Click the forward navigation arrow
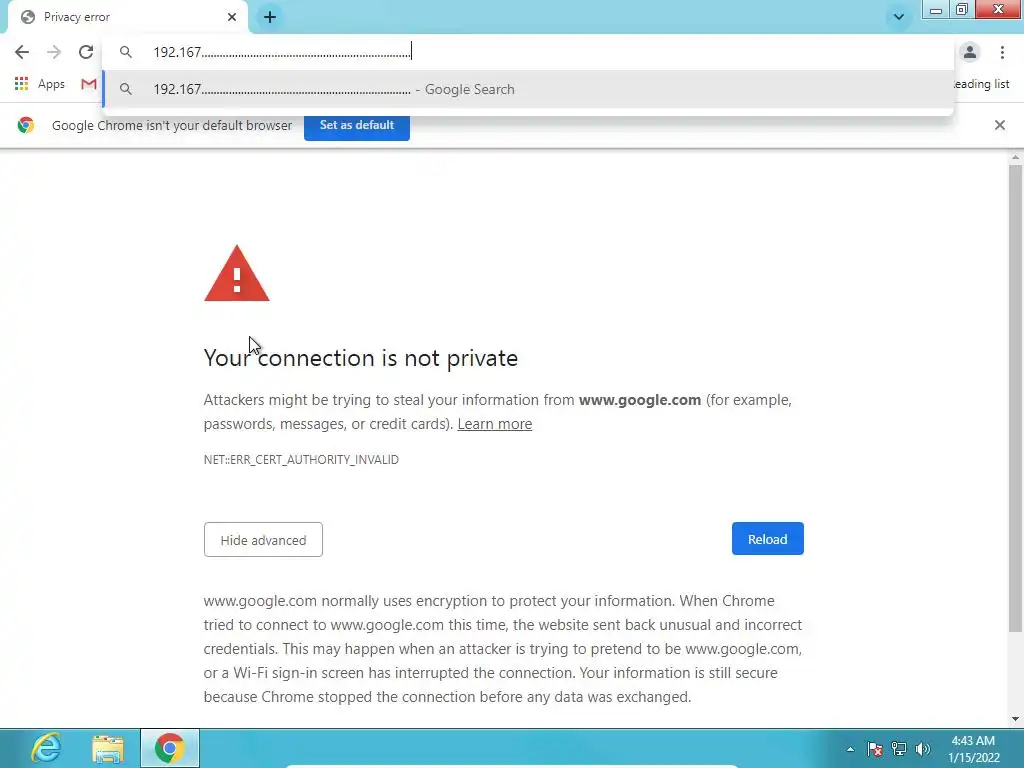The height and width of the screenshot is (768, 1024). 54,52
